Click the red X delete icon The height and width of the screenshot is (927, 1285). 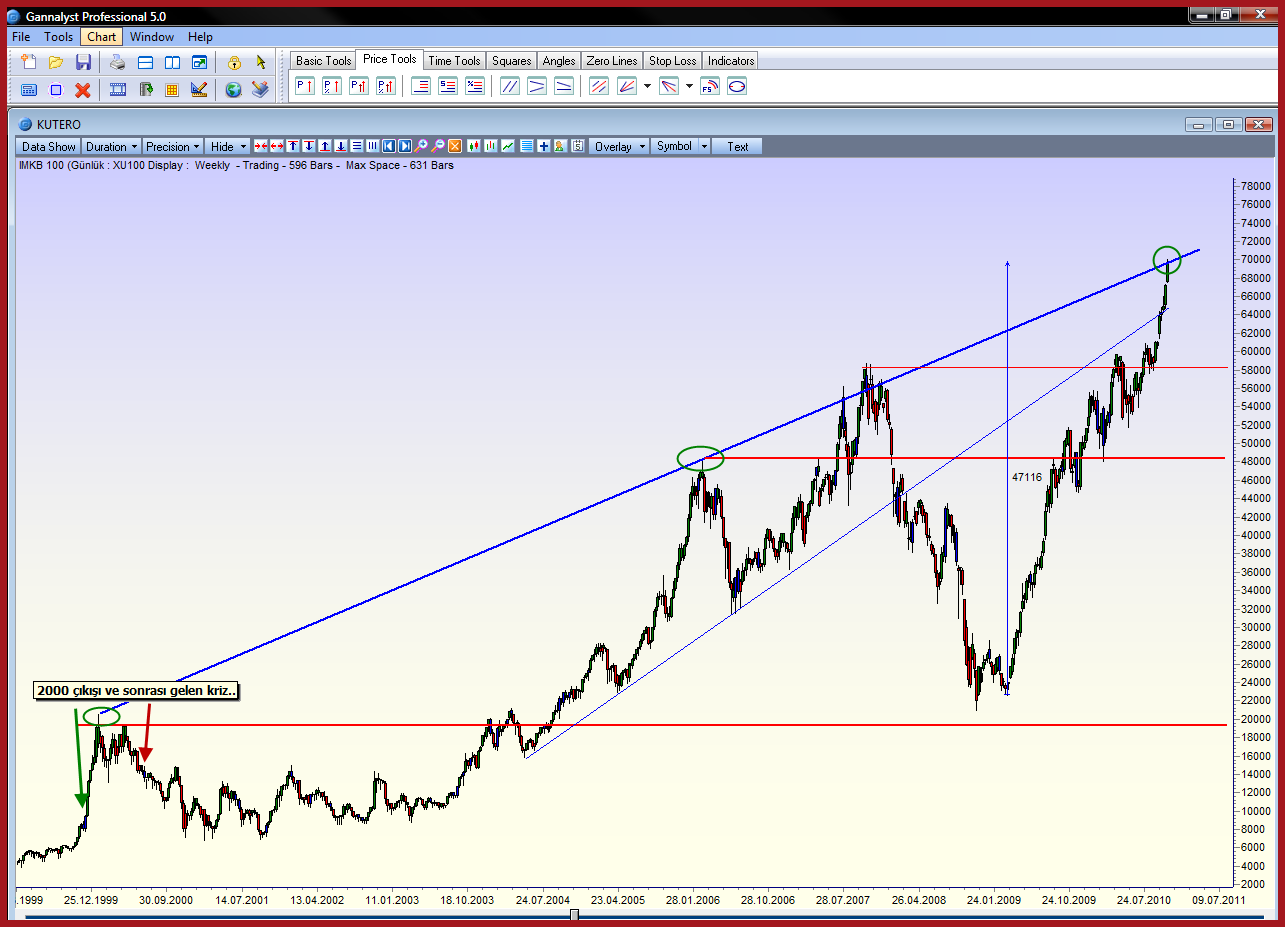point(83,90)
